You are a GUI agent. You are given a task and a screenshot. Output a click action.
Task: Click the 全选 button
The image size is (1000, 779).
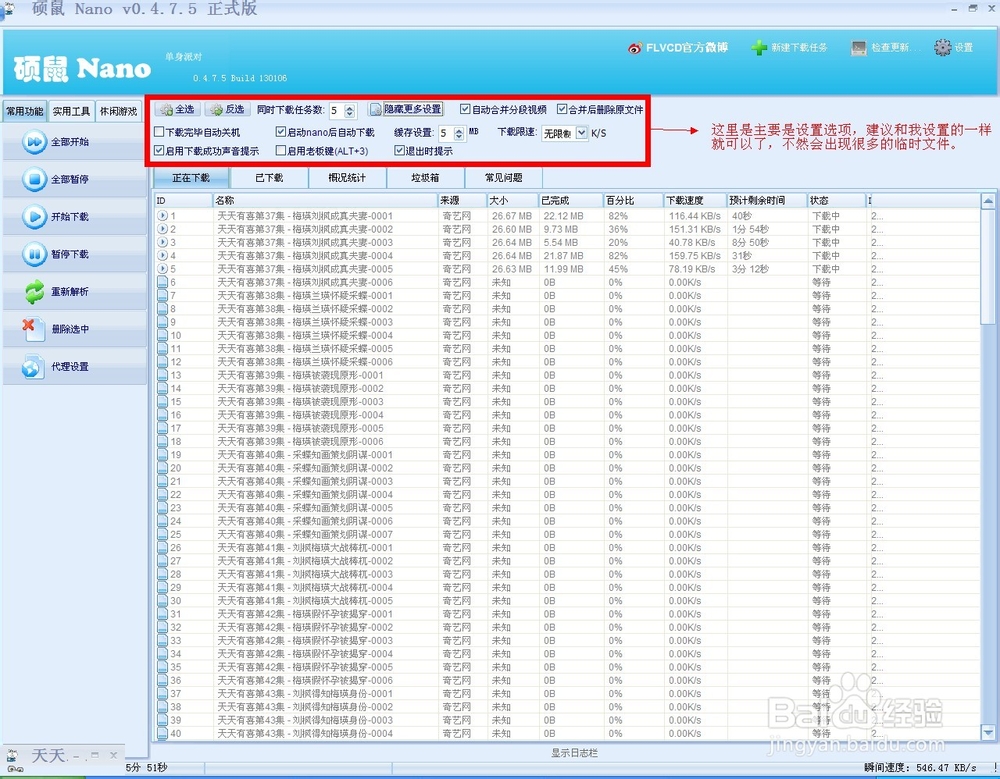point(177,110)
